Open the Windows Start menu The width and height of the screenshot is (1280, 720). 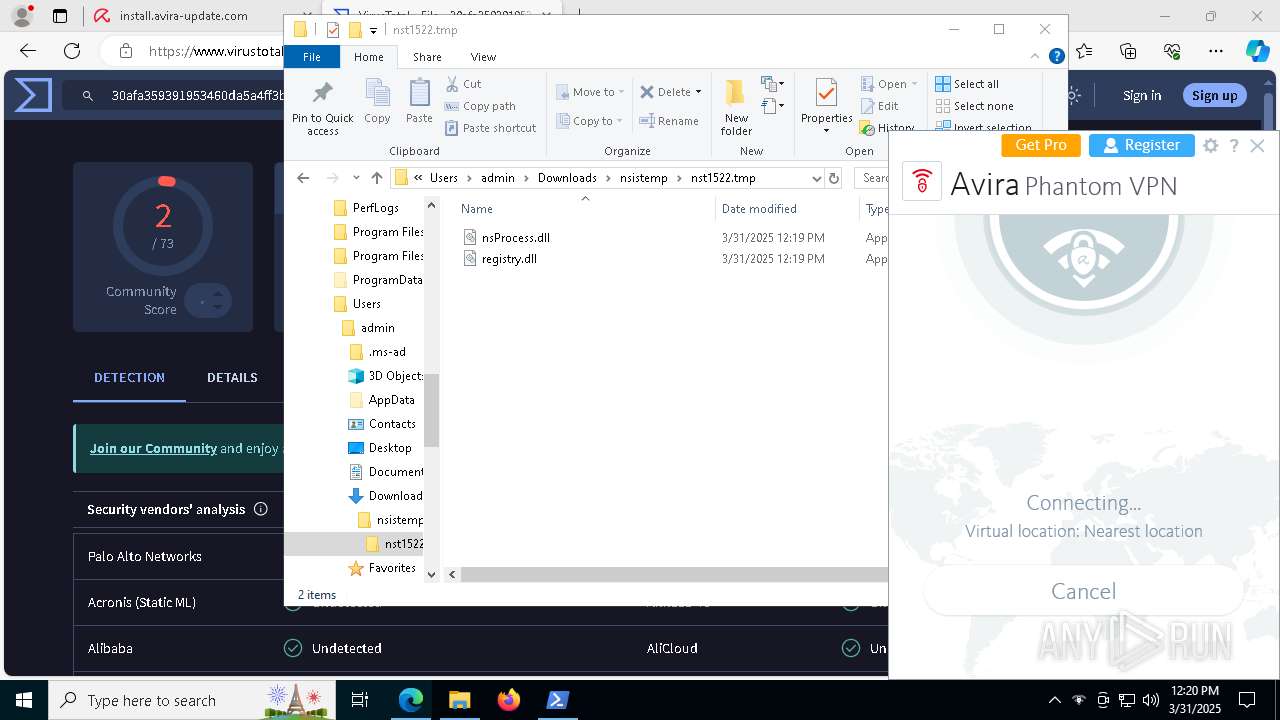point(23,700)
